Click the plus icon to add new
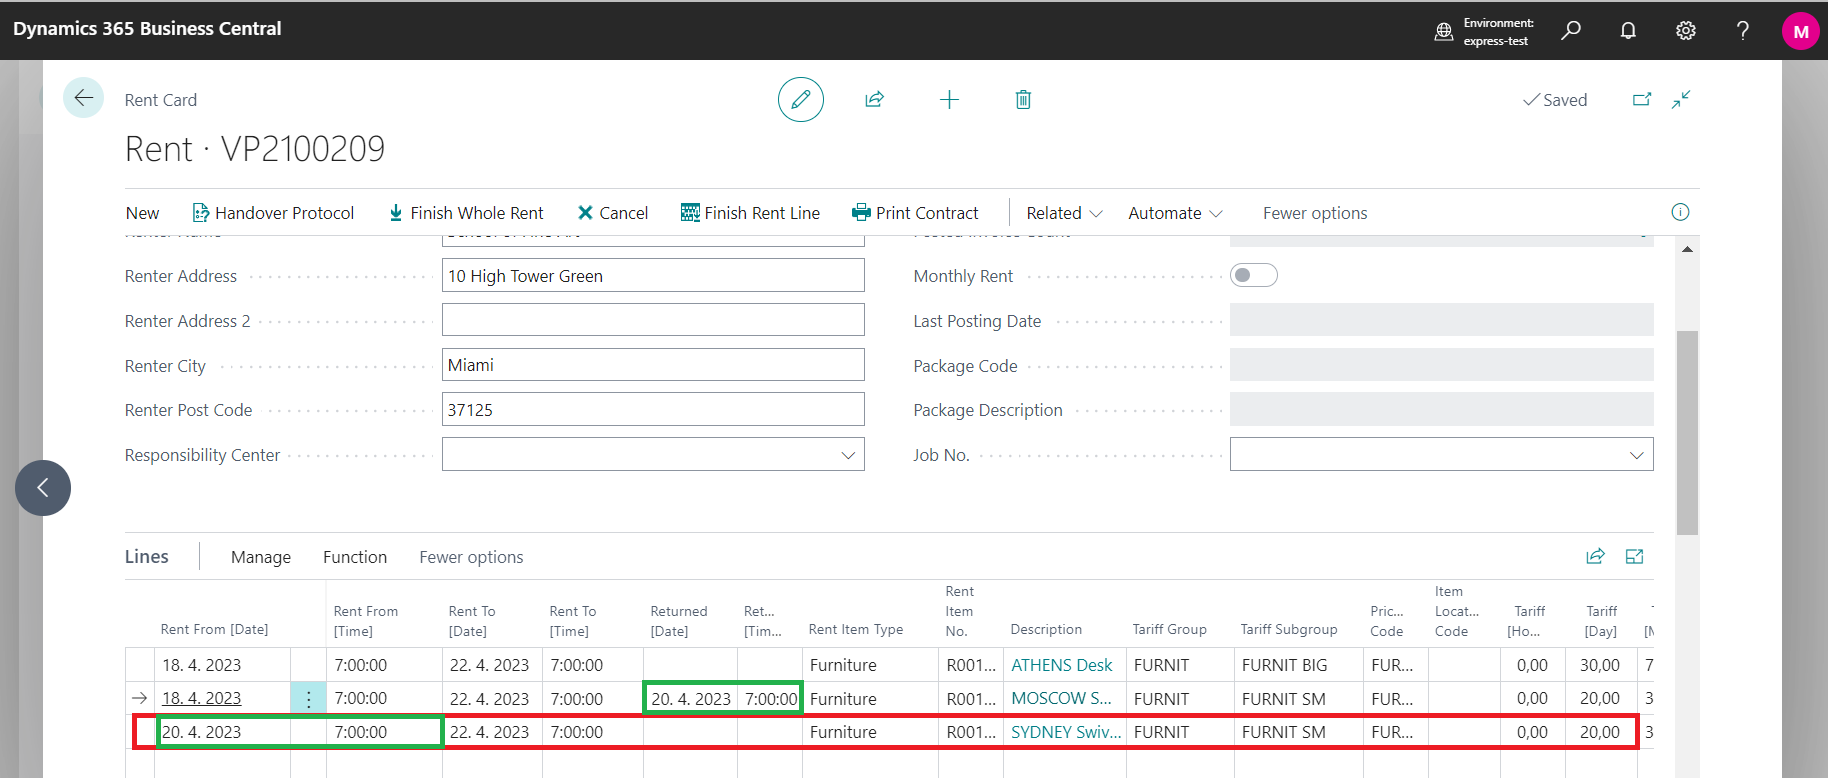 949,100
